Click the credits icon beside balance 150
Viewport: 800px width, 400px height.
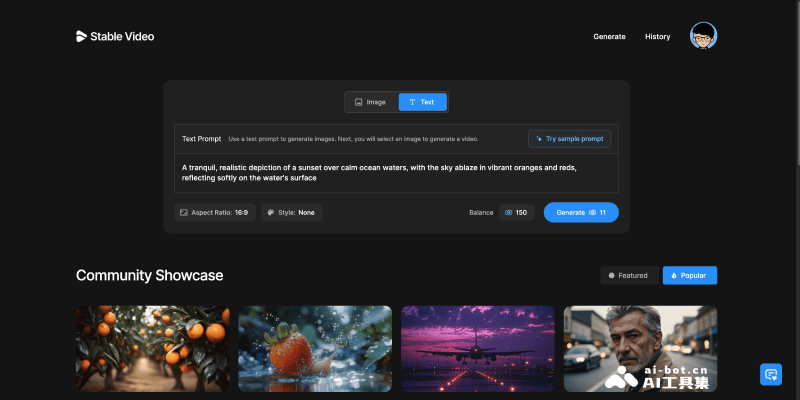509,213
